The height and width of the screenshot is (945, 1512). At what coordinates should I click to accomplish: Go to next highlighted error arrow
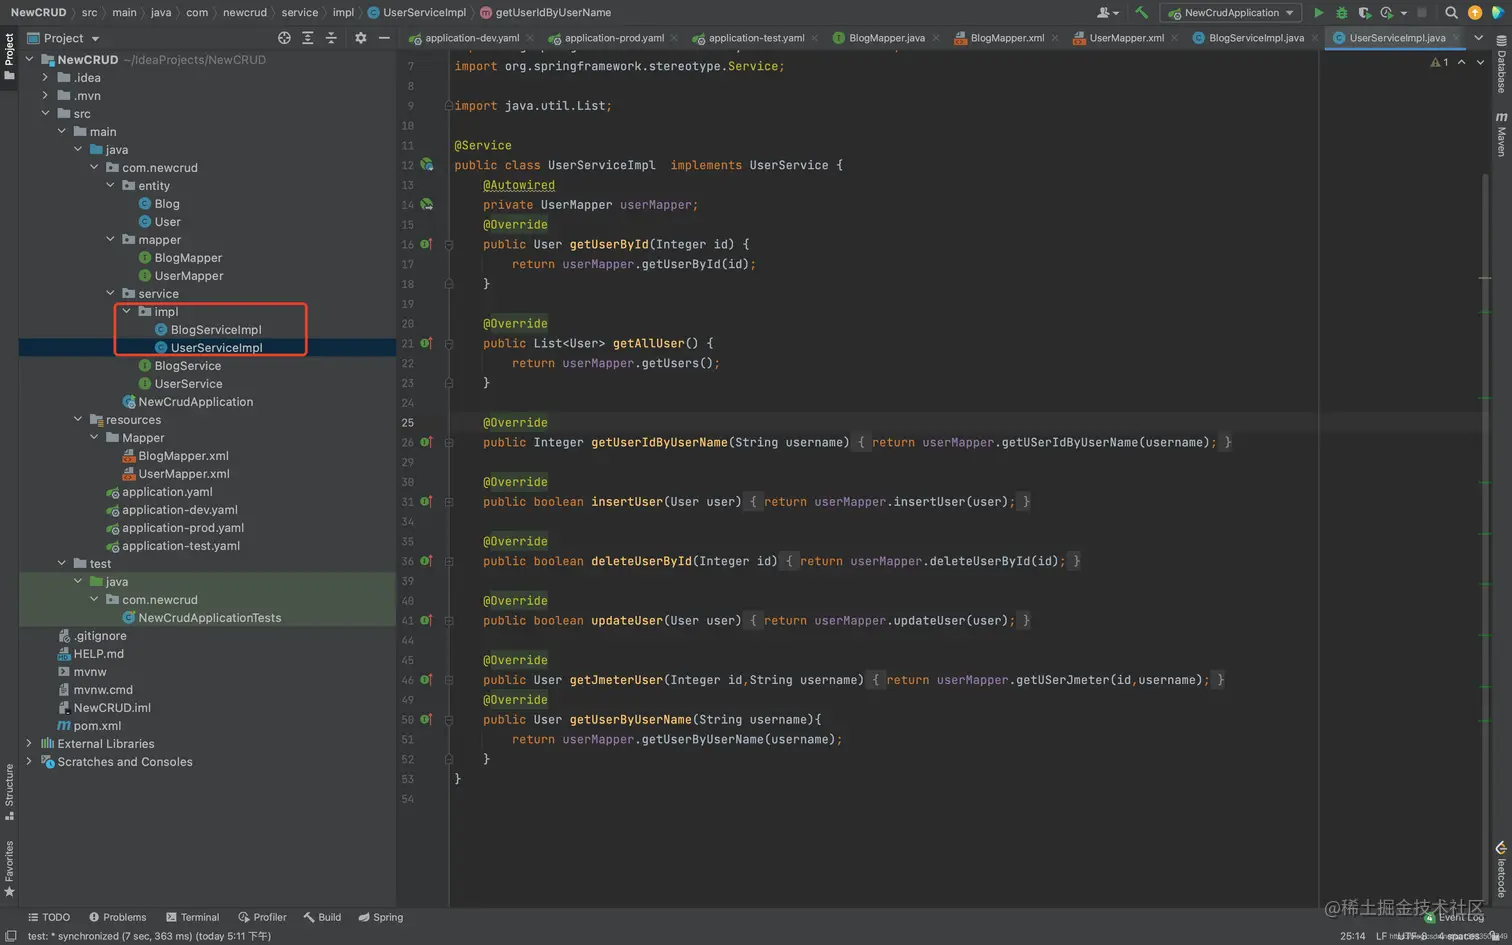coord(1480,62)
